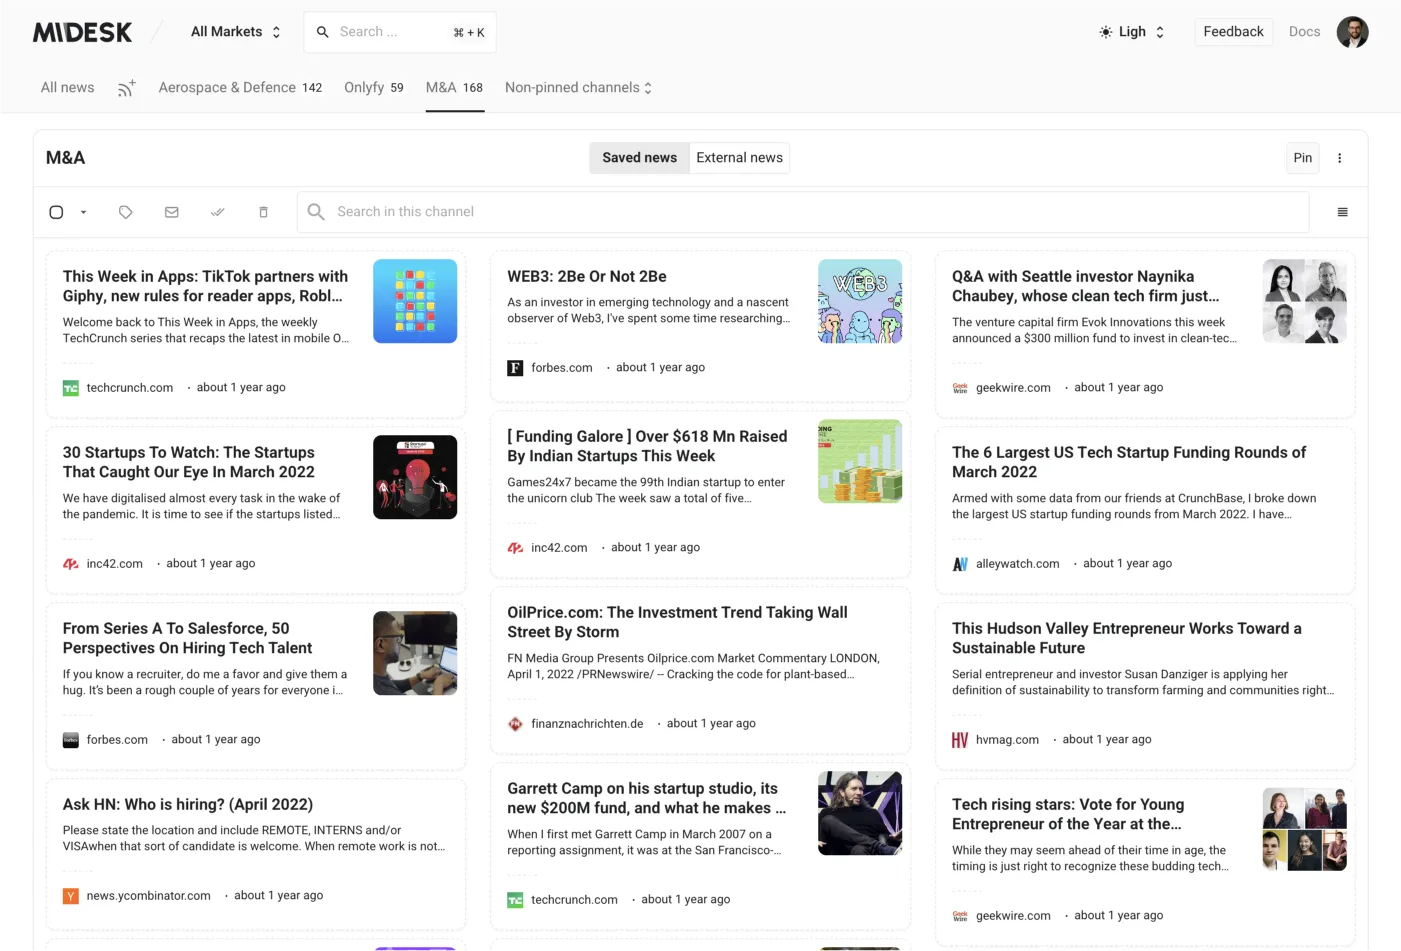This screenshot has width=1401, height=951.
Task: Click the Search in this channel field
Action: pyautogui.click(x=803, y=212)
